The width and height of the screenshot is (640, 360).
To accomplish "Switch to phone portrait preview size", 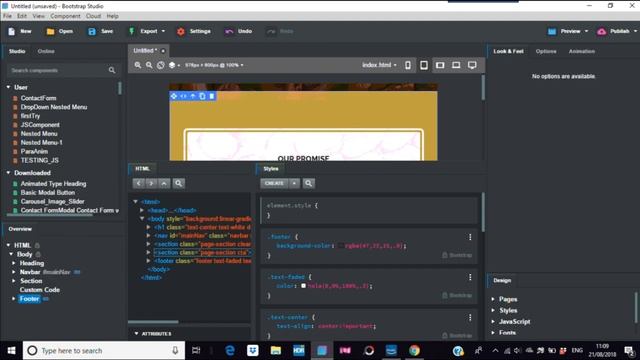I will click(408, 65).
